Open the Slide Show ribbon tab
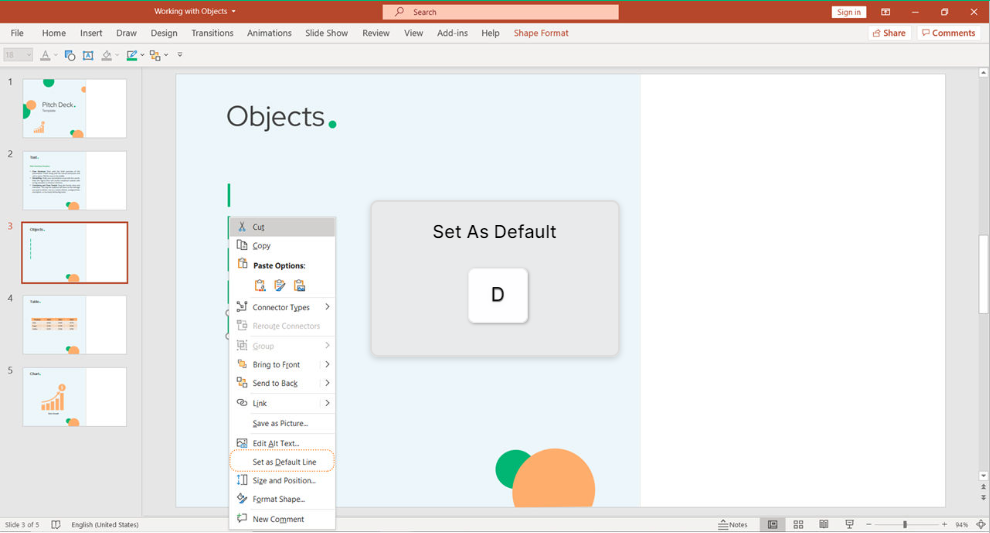990x533 pixels. 326,33
